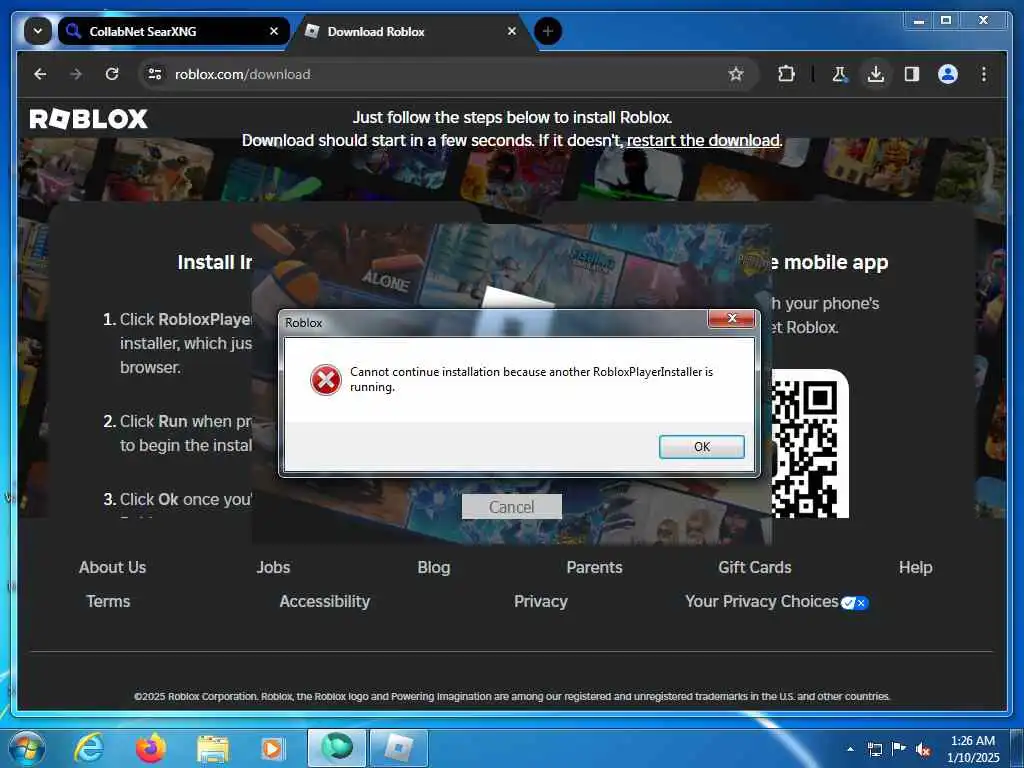Open Windows Explorer folder icon in taskbar
The width and height of the screenshot is (1024, 768).
213,749
